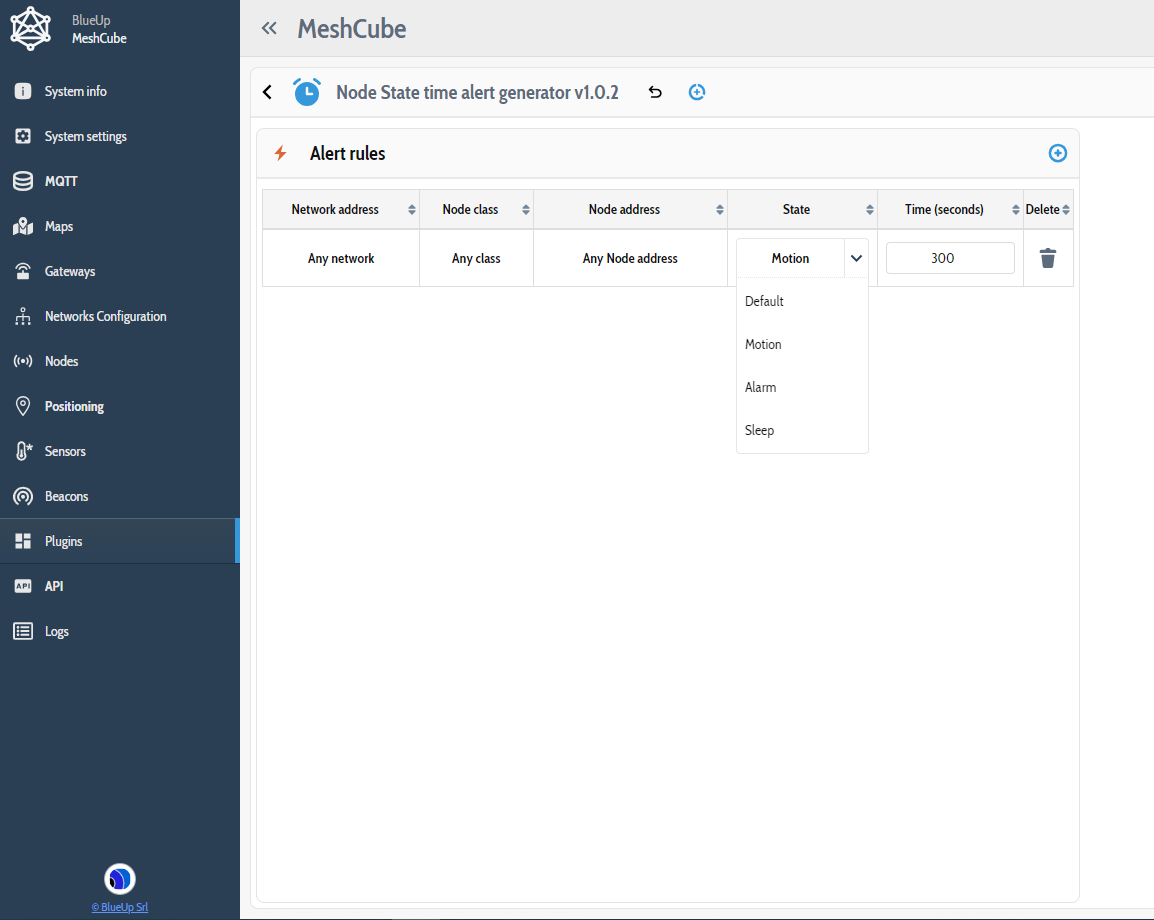Screen dimensions: 1154x920
Task: Add a new alert rule with plus icon
Action: pos(1057,153)
